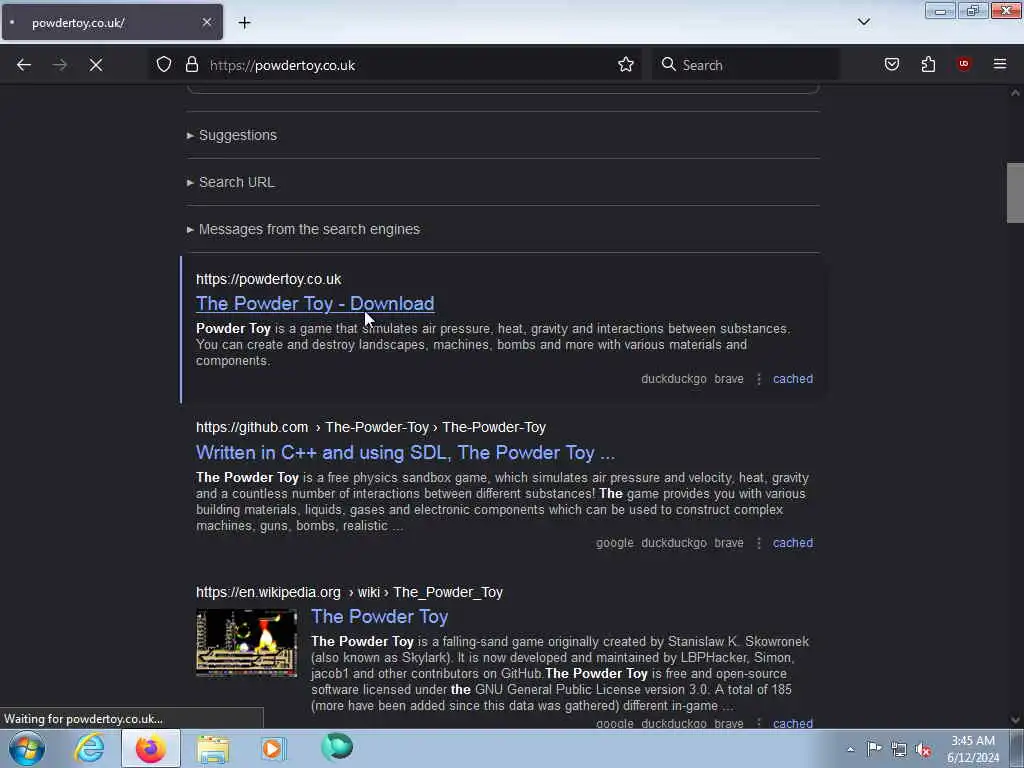Open the Extensions puzzle icon

tap(928, 64)
